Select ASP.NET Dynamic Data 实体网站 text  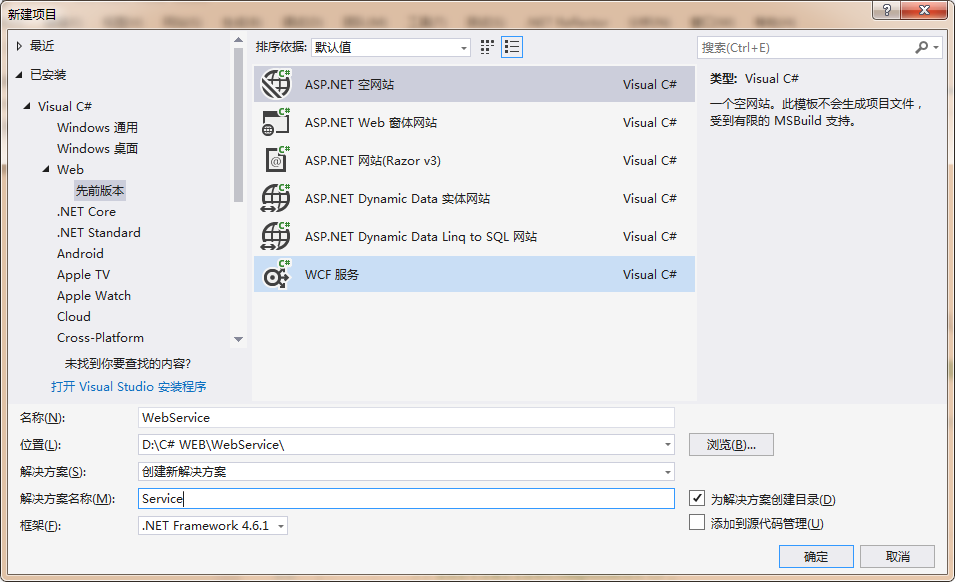tap(397, 198)
